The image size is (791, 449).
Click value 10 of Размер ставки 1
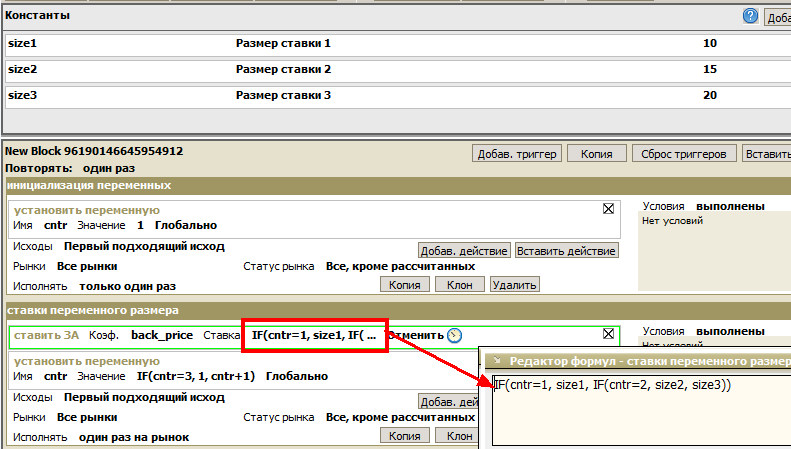[710, 43]
